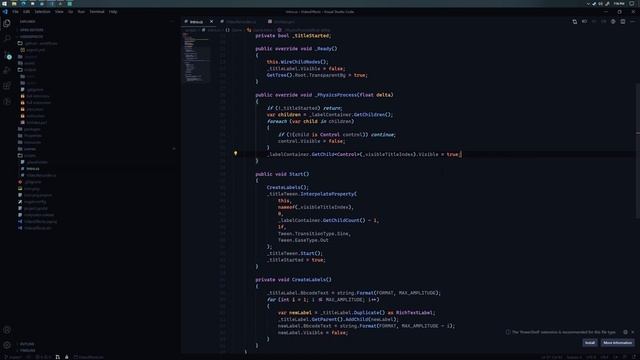640x360 pixels.
Task: Open the Run and Debug view
Action: coord(7,70)
